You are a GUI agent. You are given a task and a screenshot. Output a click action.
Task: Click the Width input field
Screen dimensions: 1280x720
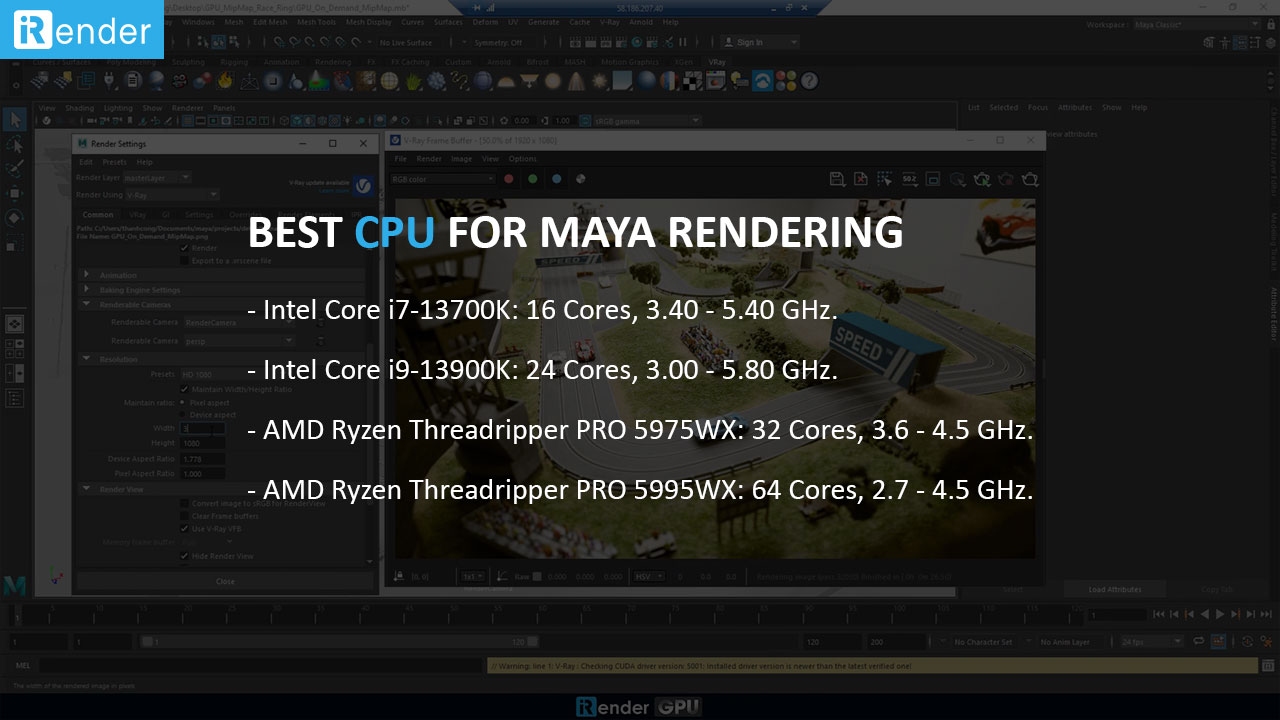[x=202, y=428]
